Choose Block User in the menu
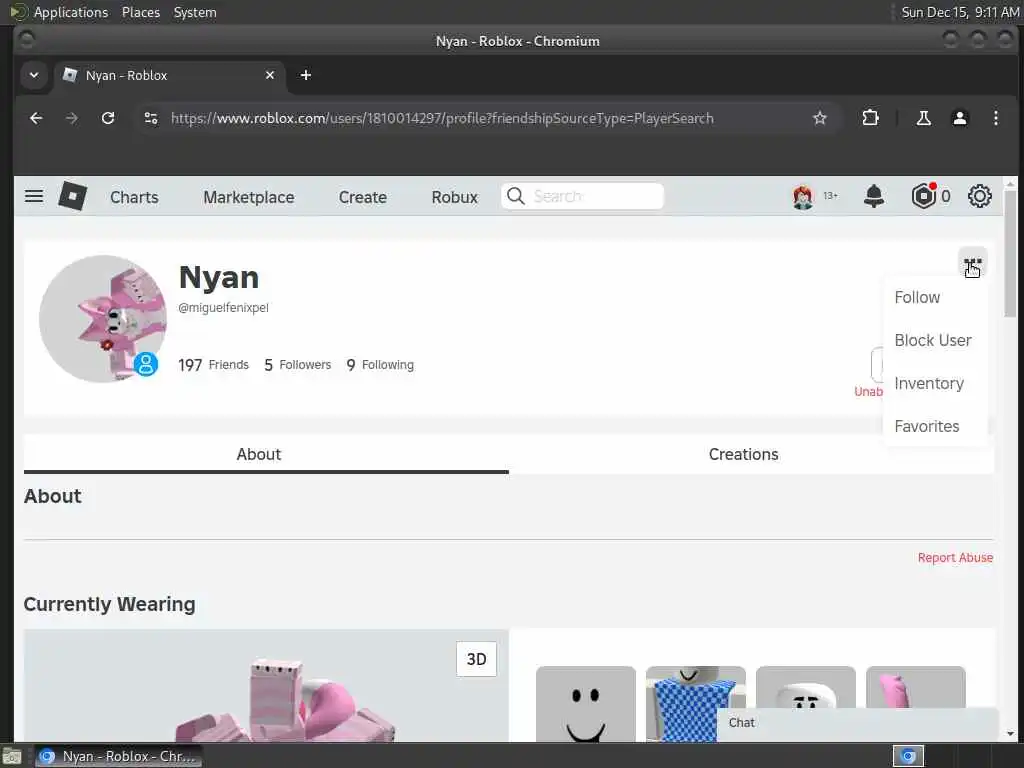 pyautogui.click(x=933, y=340)
